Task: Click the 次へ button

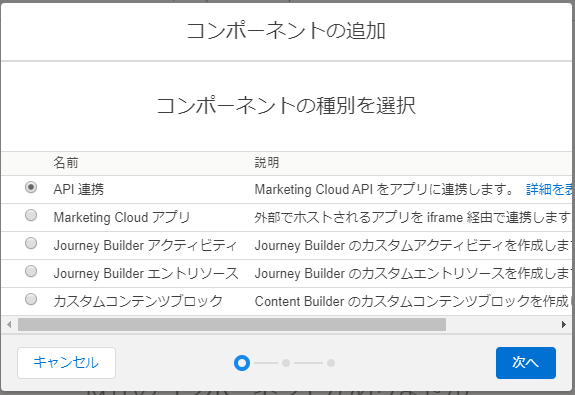Action: (526, 363)
